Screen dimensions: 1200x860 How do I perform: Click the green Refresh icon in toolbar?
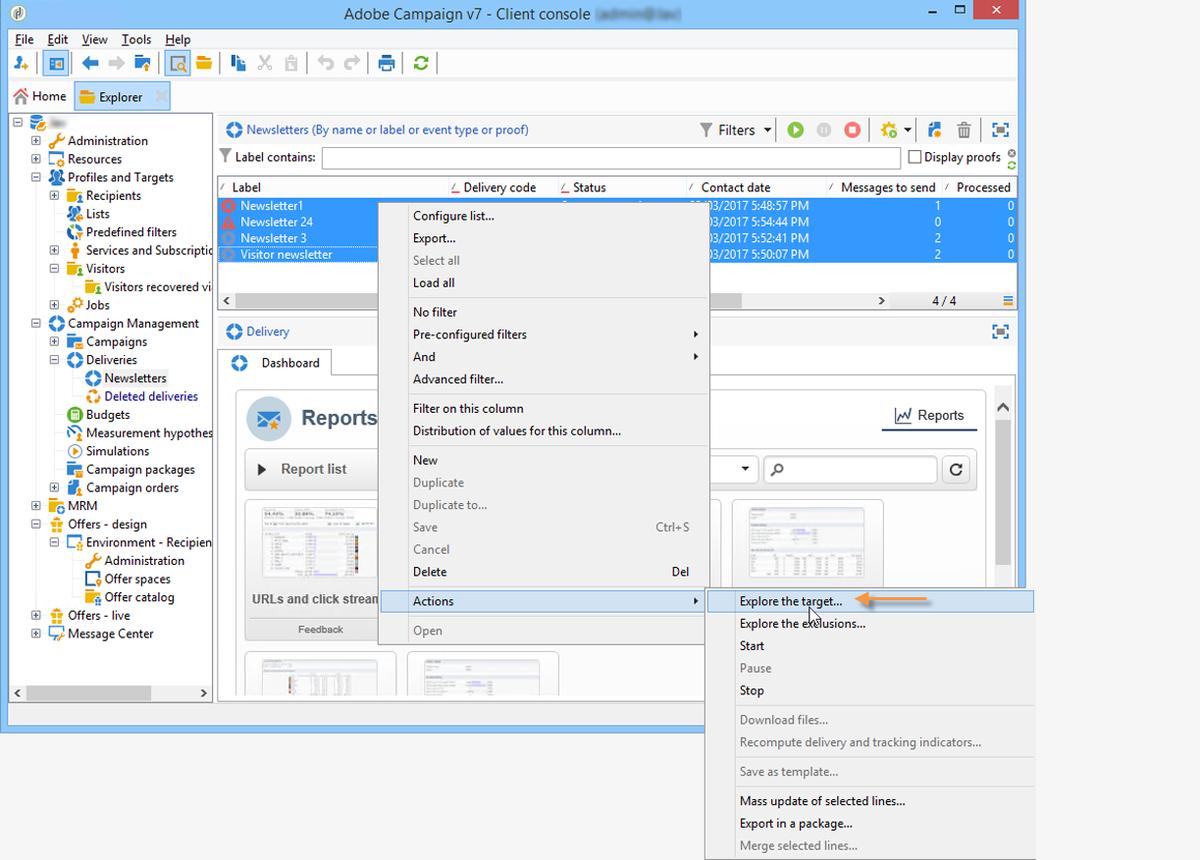pos(421,63)
